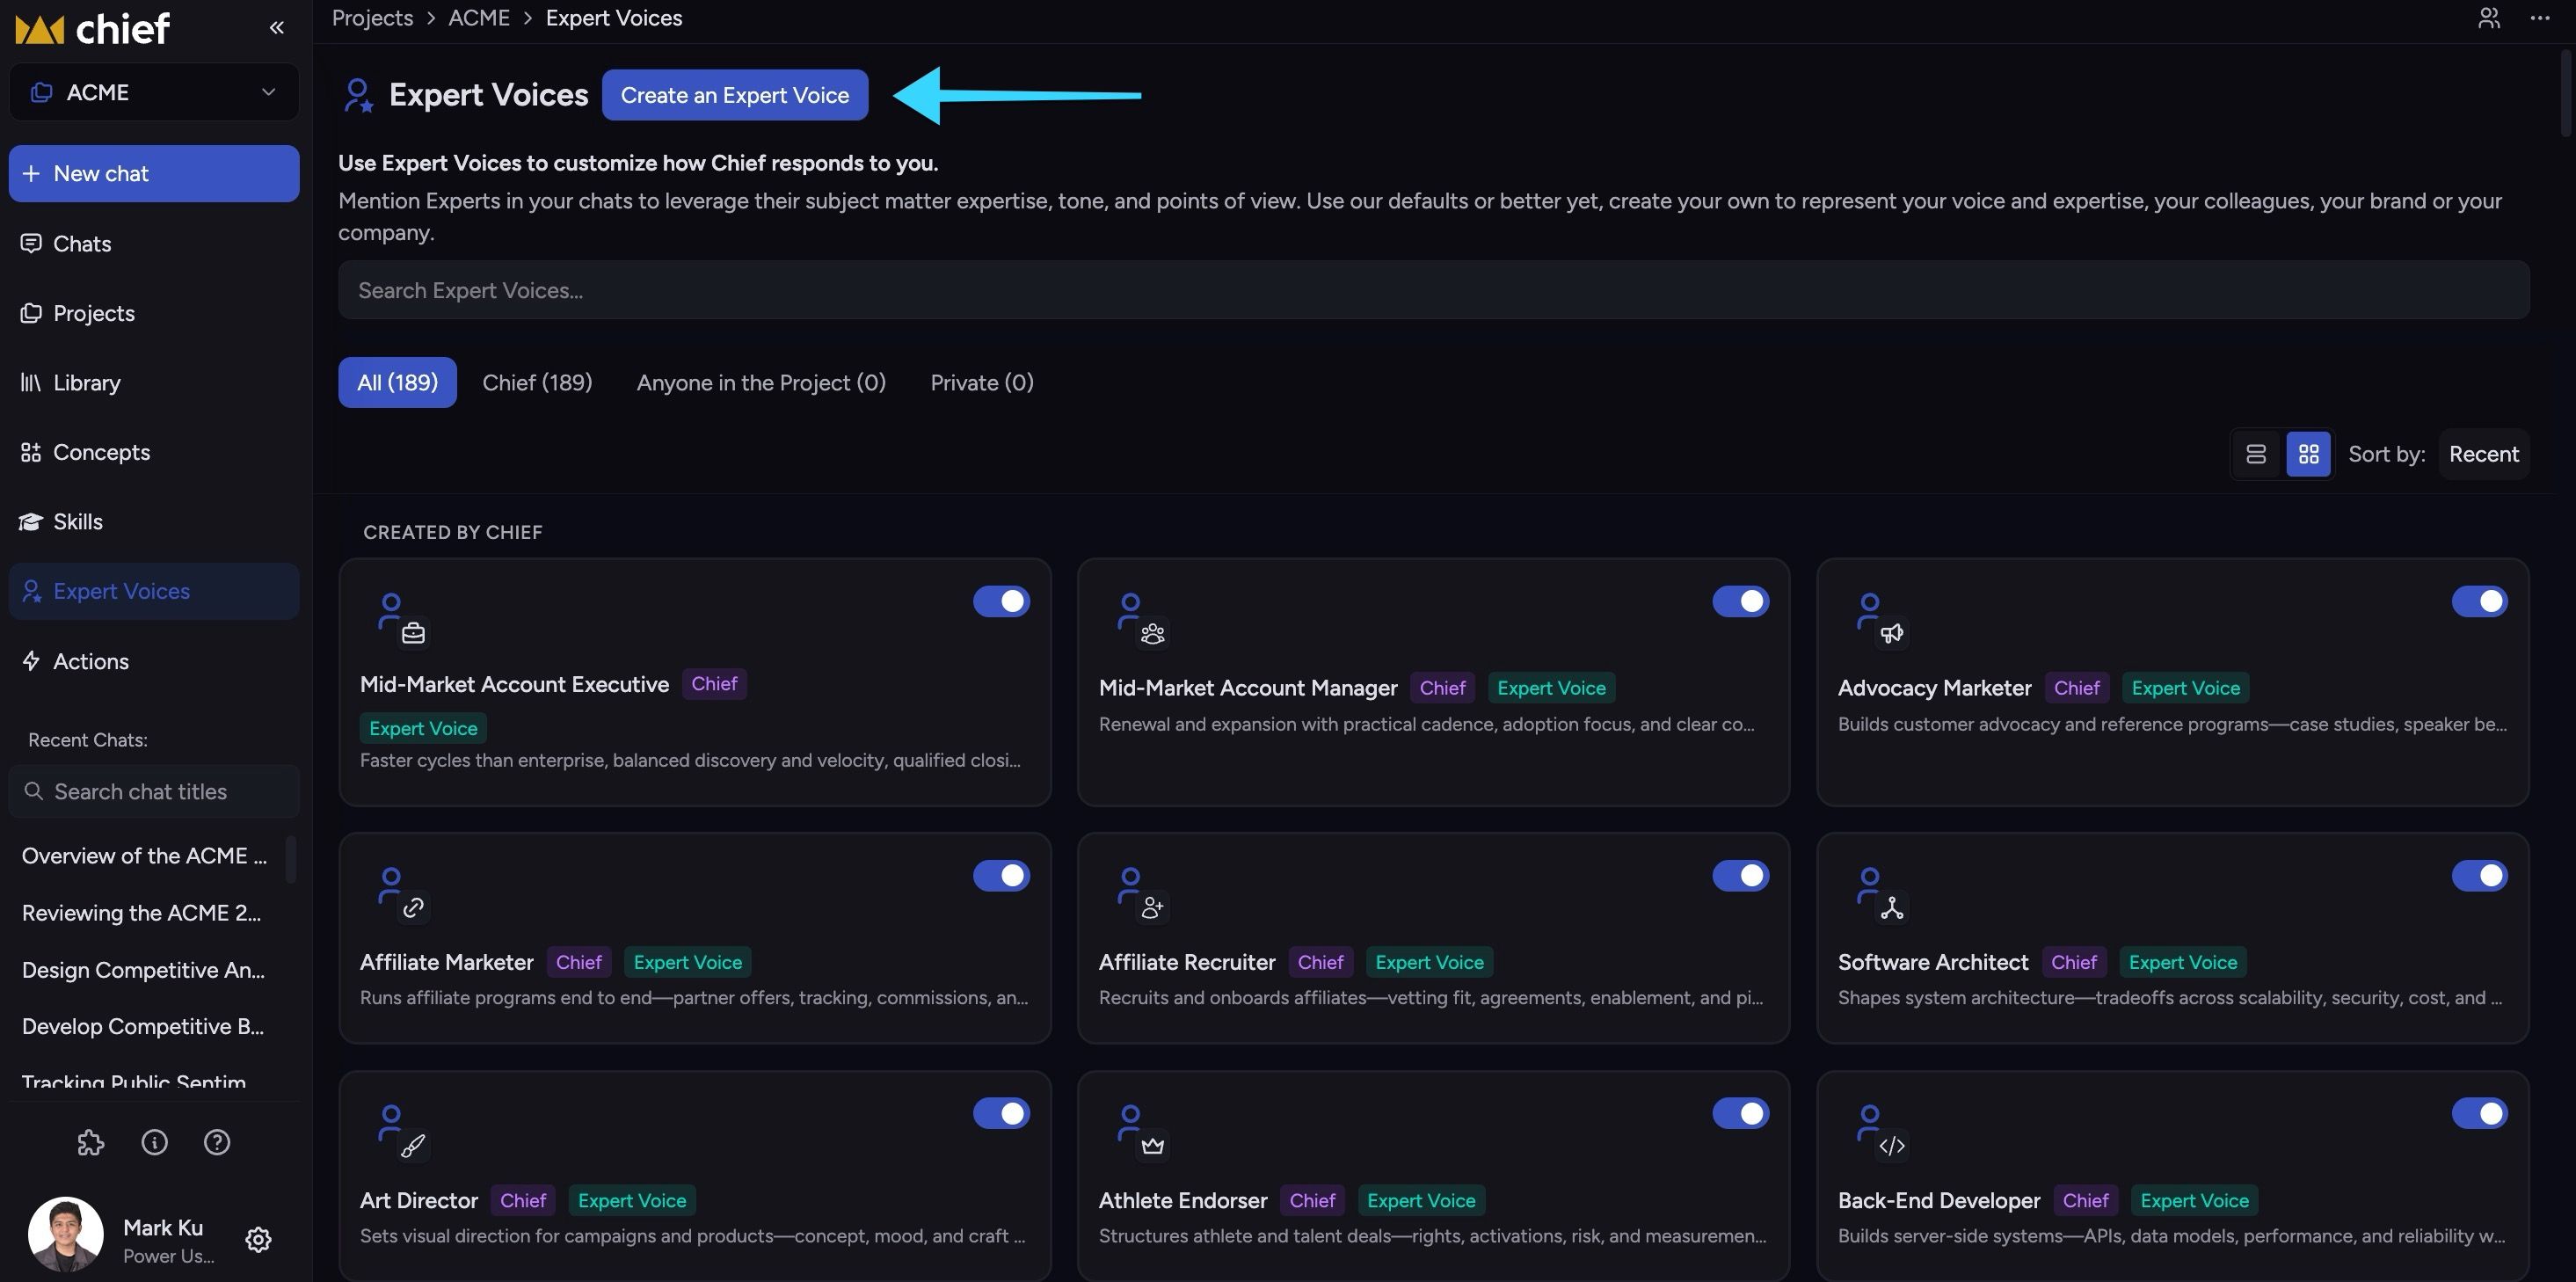The image size is (2576, 1282).
Task: Show Anyone in the Project (0) tab
Action: (761, 382)
